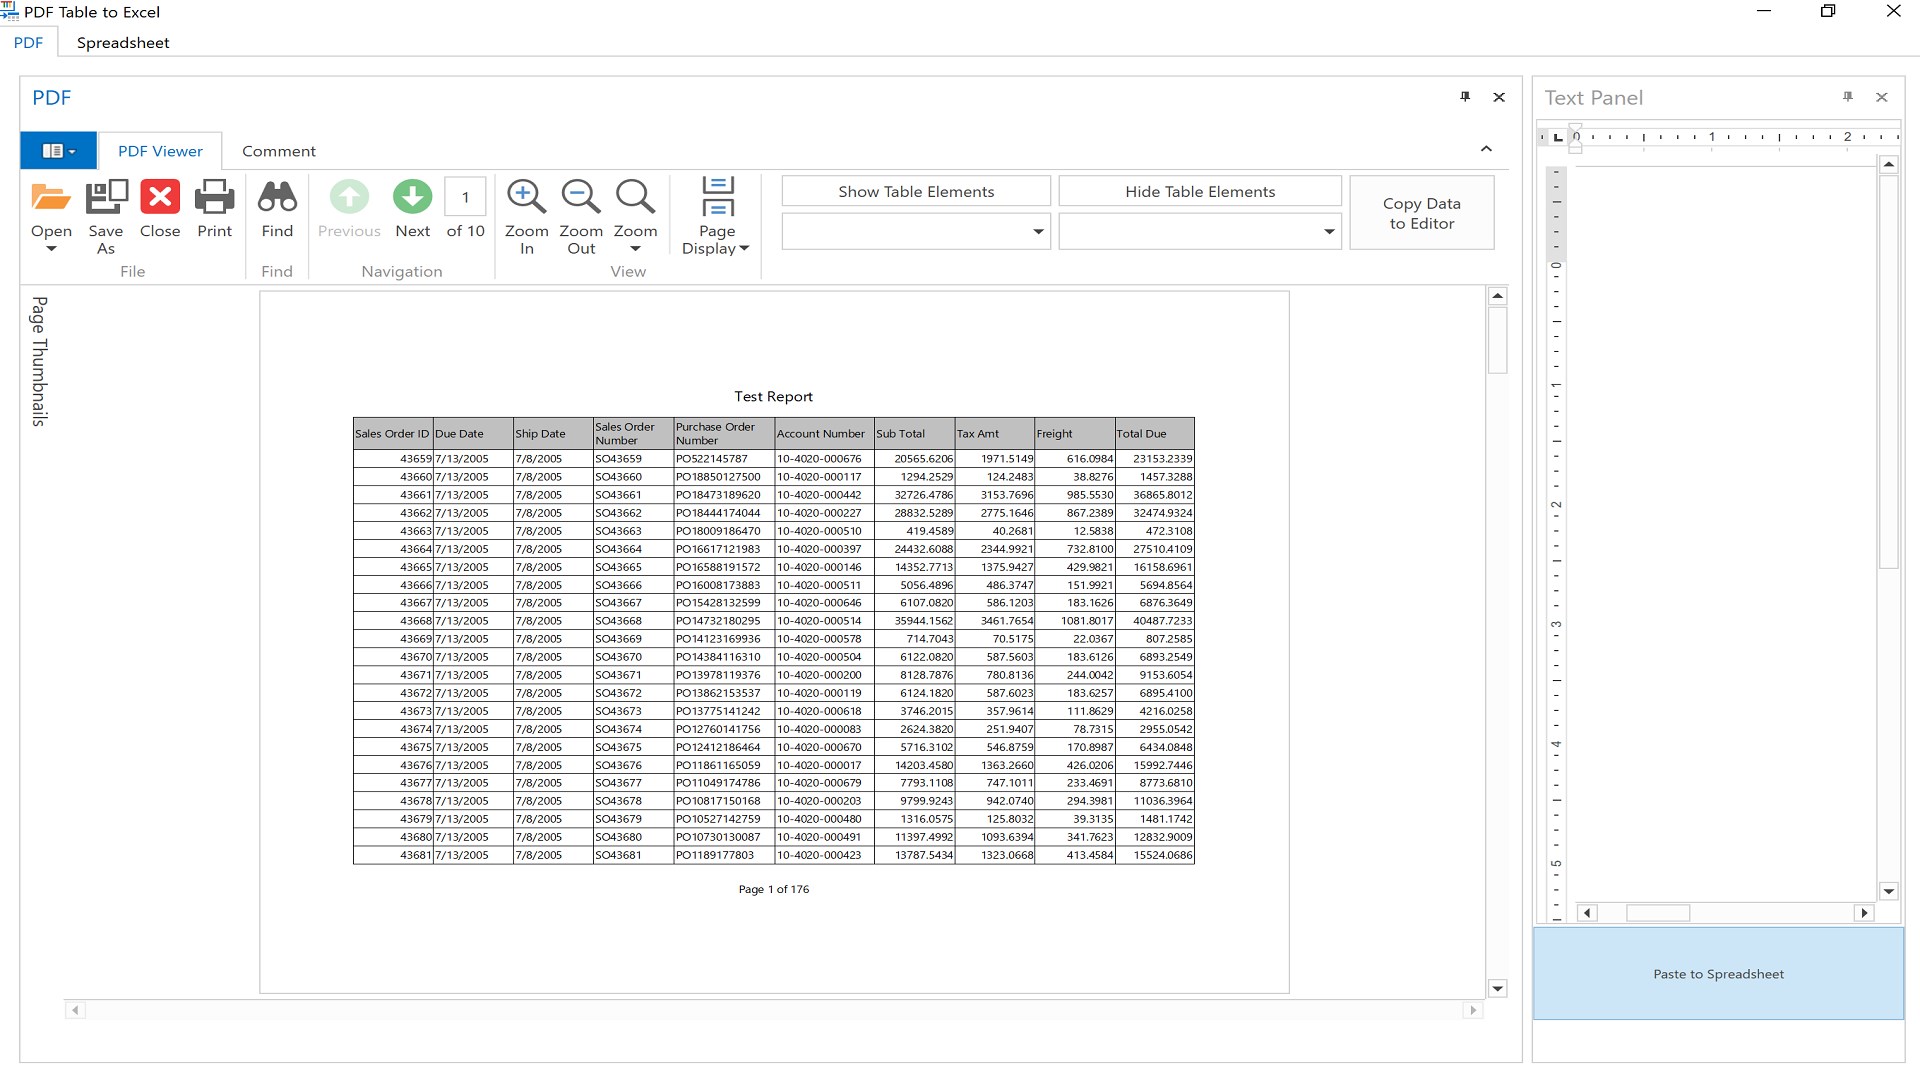
Task: Click PDF viewer vertical scrollbar down arrow
Action: tap(1497, 989)
